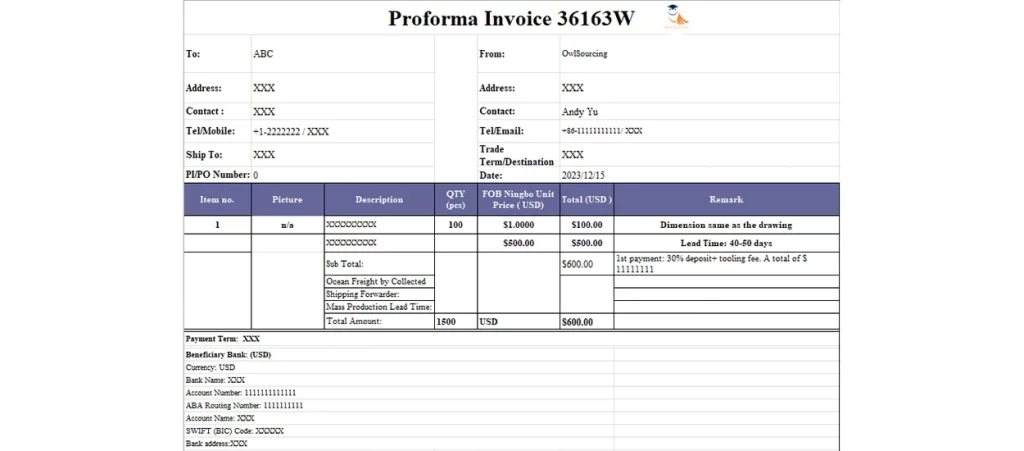Select the 1500 quantity total cell

tap(456, 322)
